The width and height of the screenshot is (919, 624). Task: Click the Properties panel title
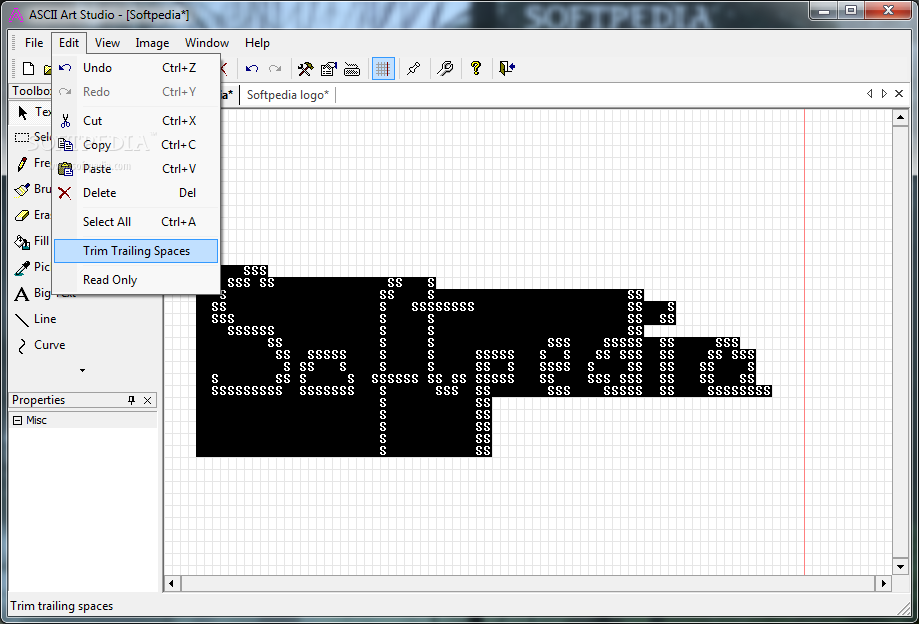39,400
